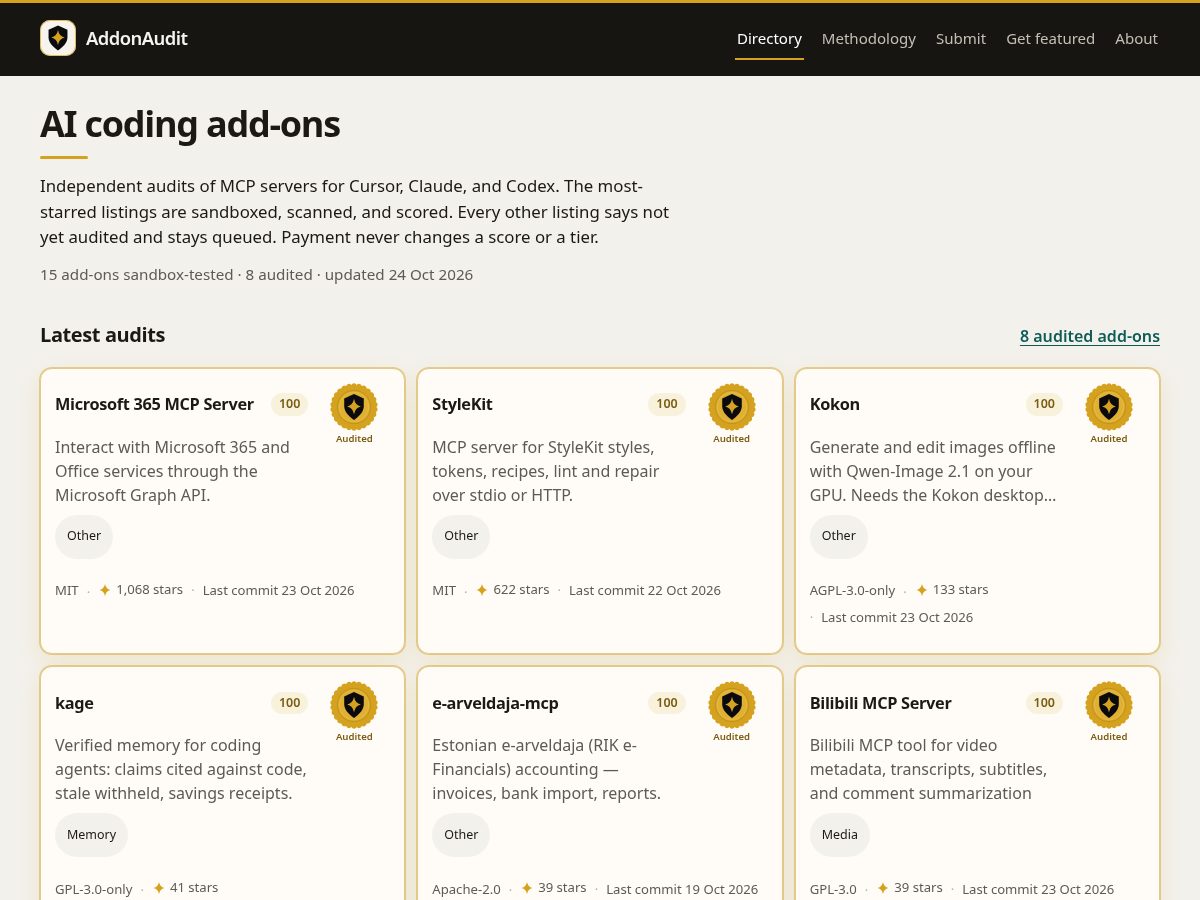Click the star icon on Bilibili MCP Server card
This screenshot has height=900, width=1200.
click(x=883, y=888)
